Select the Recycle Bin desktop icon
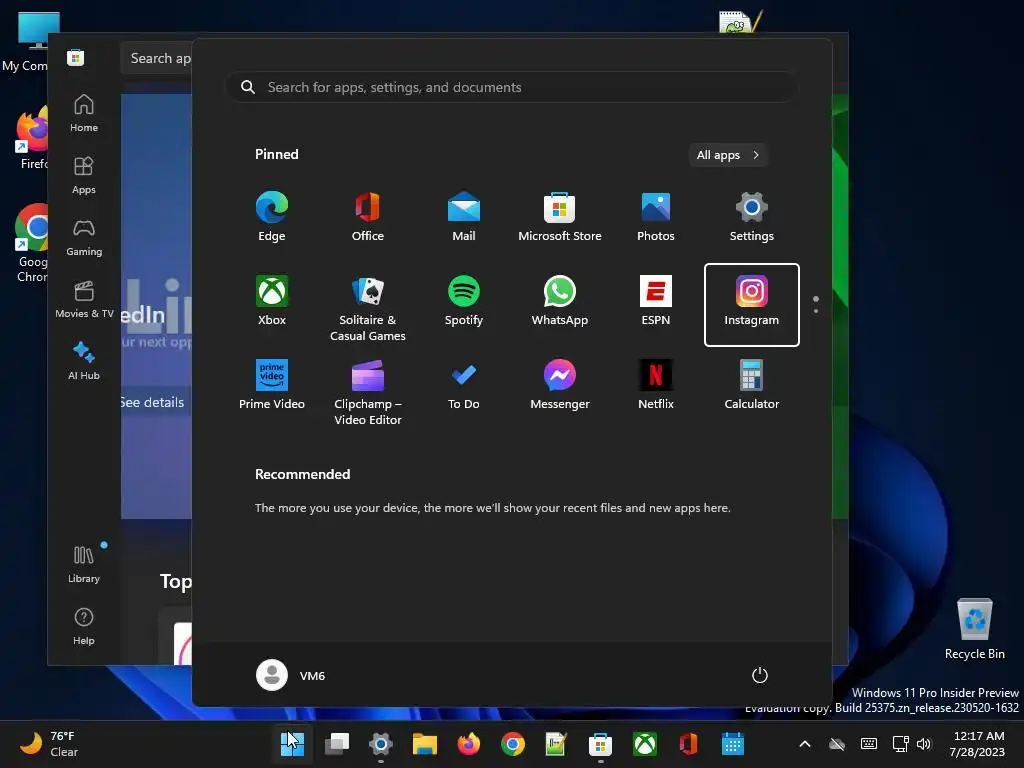Image resolution: width=1024 pixels, height=768 pixels. 974,629
